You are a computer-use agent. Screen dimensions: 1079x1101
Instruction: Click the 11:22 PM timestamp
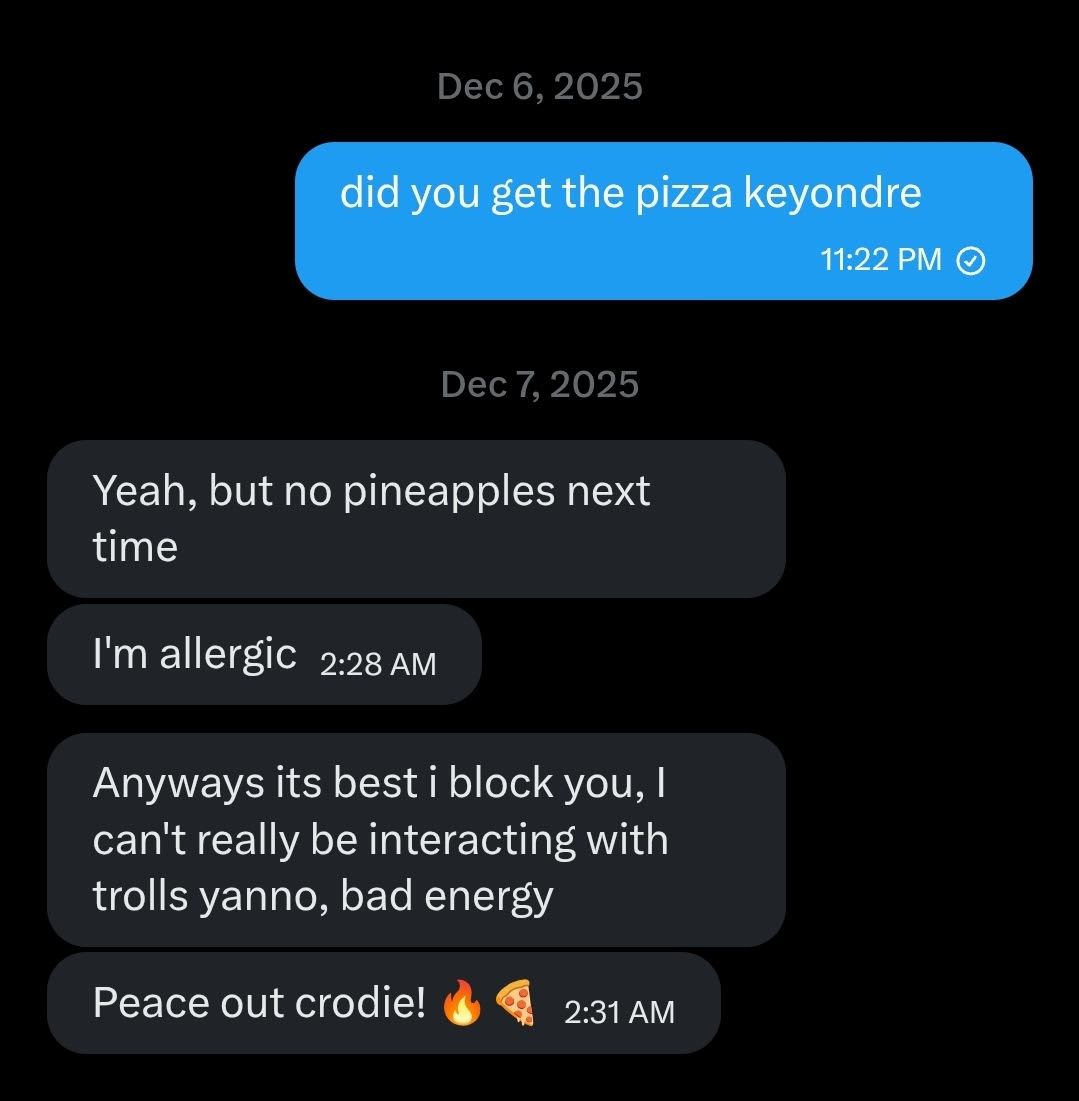click(x=881, y=261)
